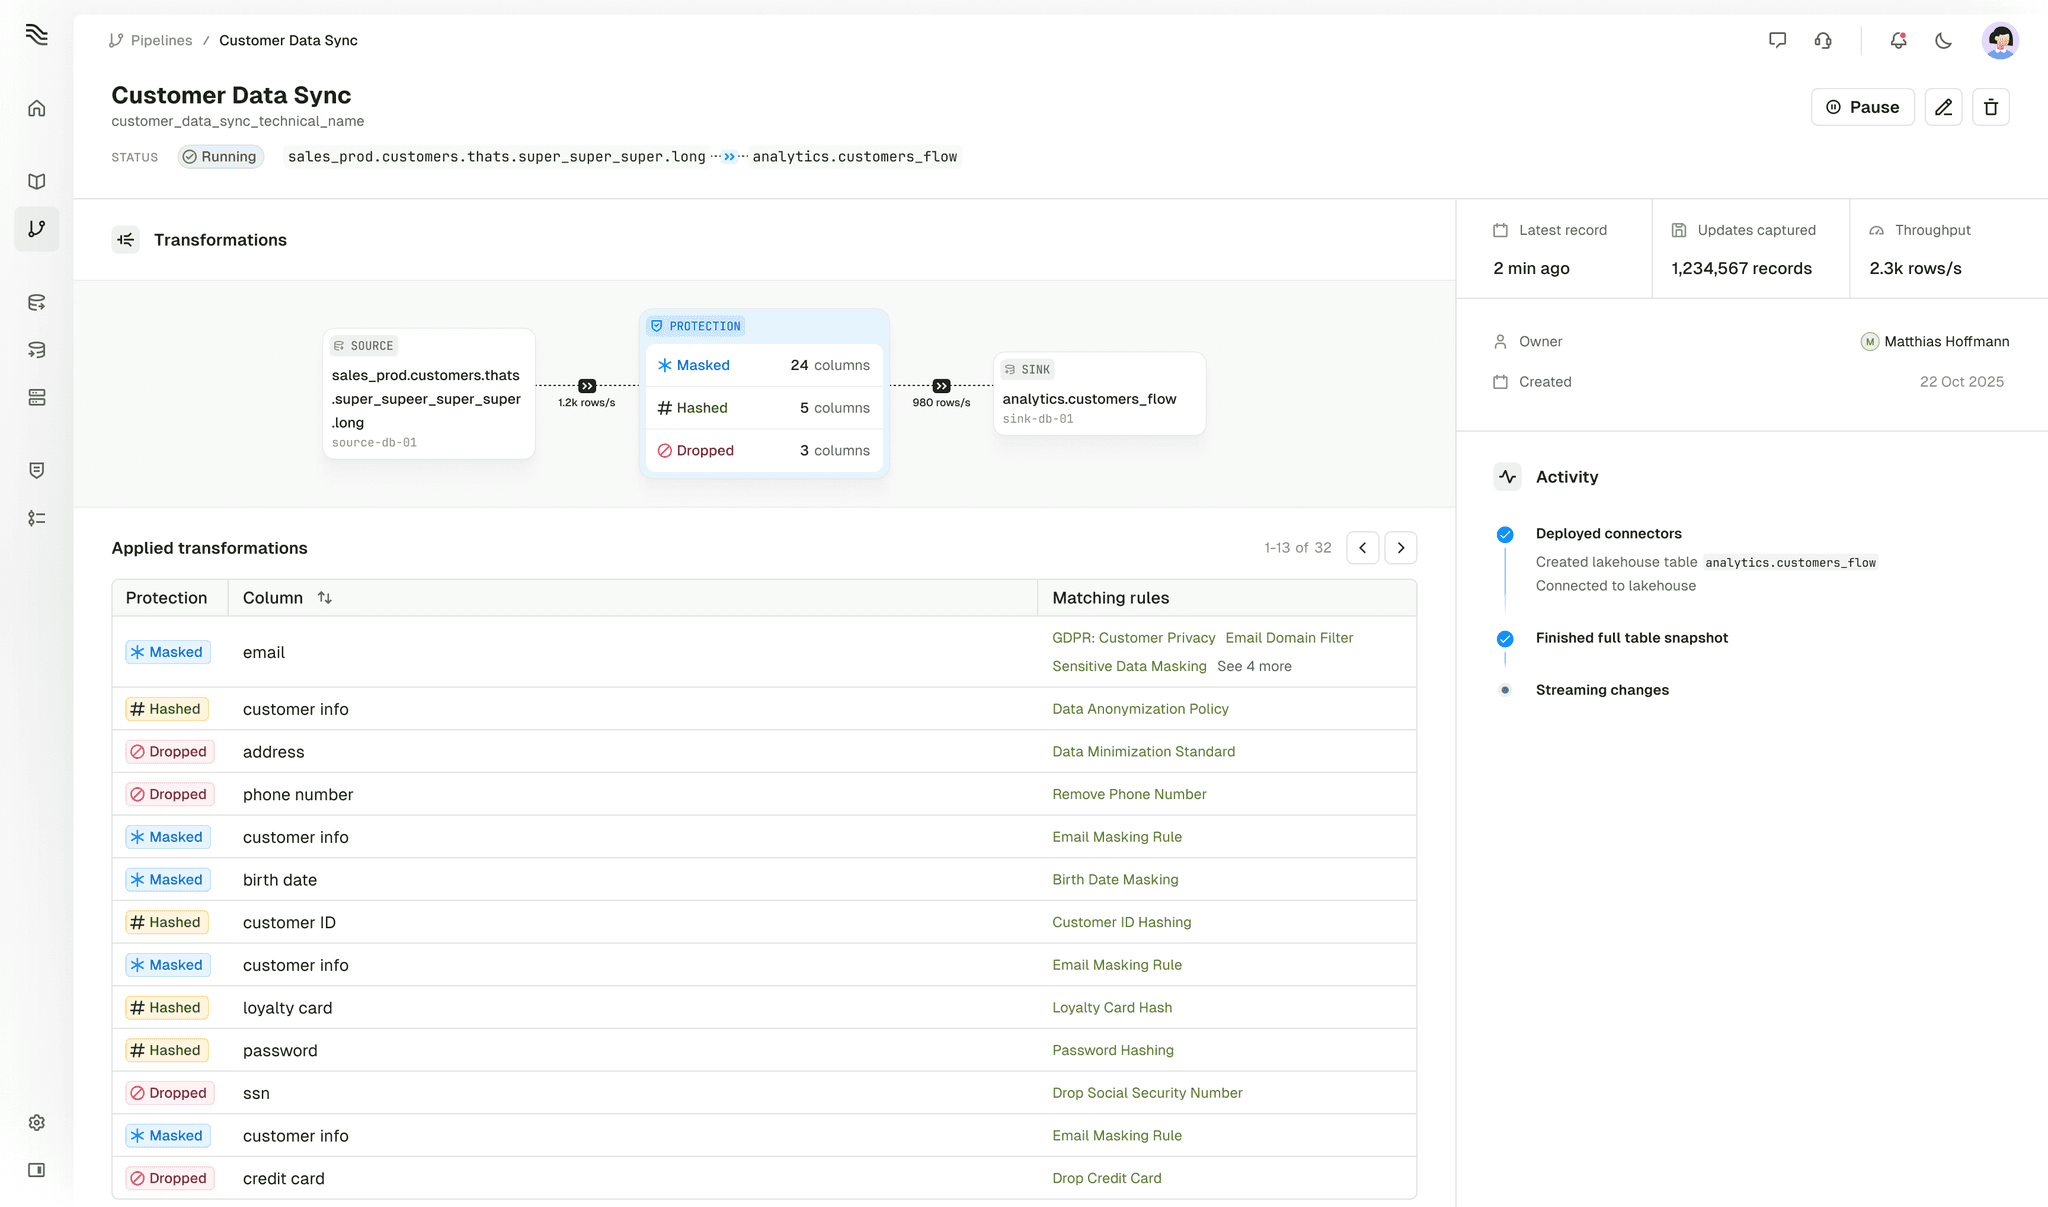Toggle sidebar panel collapse icon
Viewport: 2048px width, 1207px height.
pos(37,1170)
